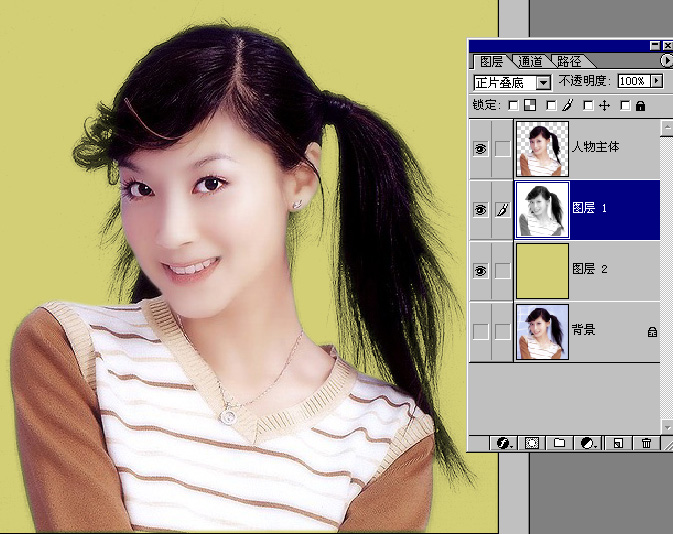
Task: Add a layer mask
Action: coord(532,443)
